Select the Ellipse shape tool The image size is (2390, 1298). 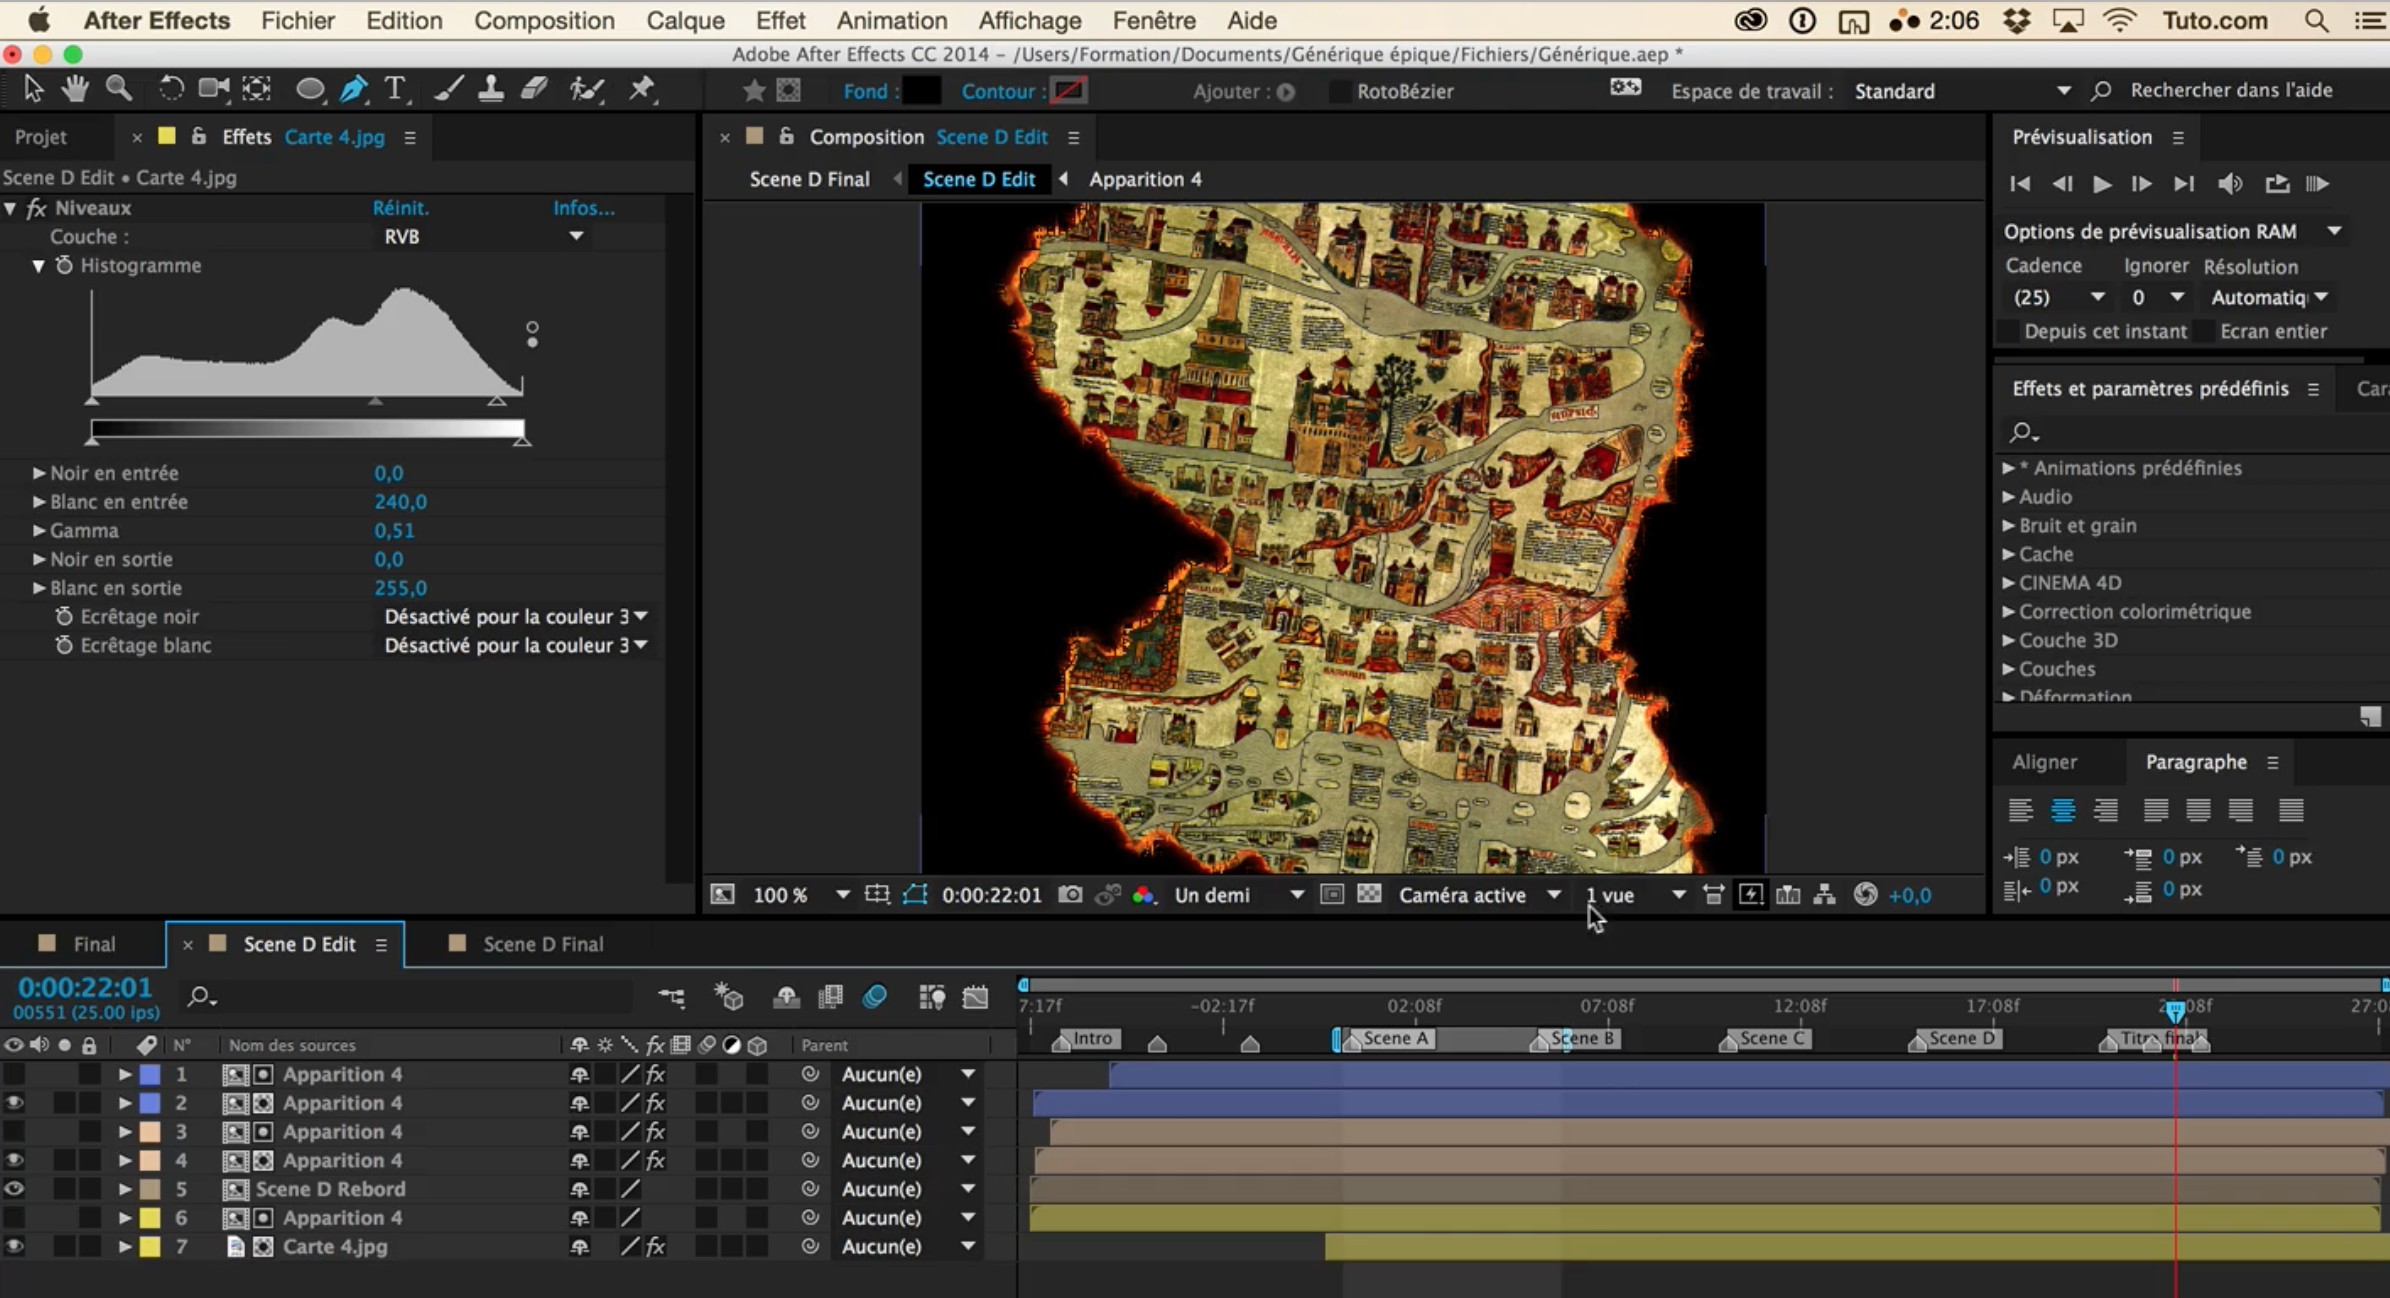click(x=310, y=90)
